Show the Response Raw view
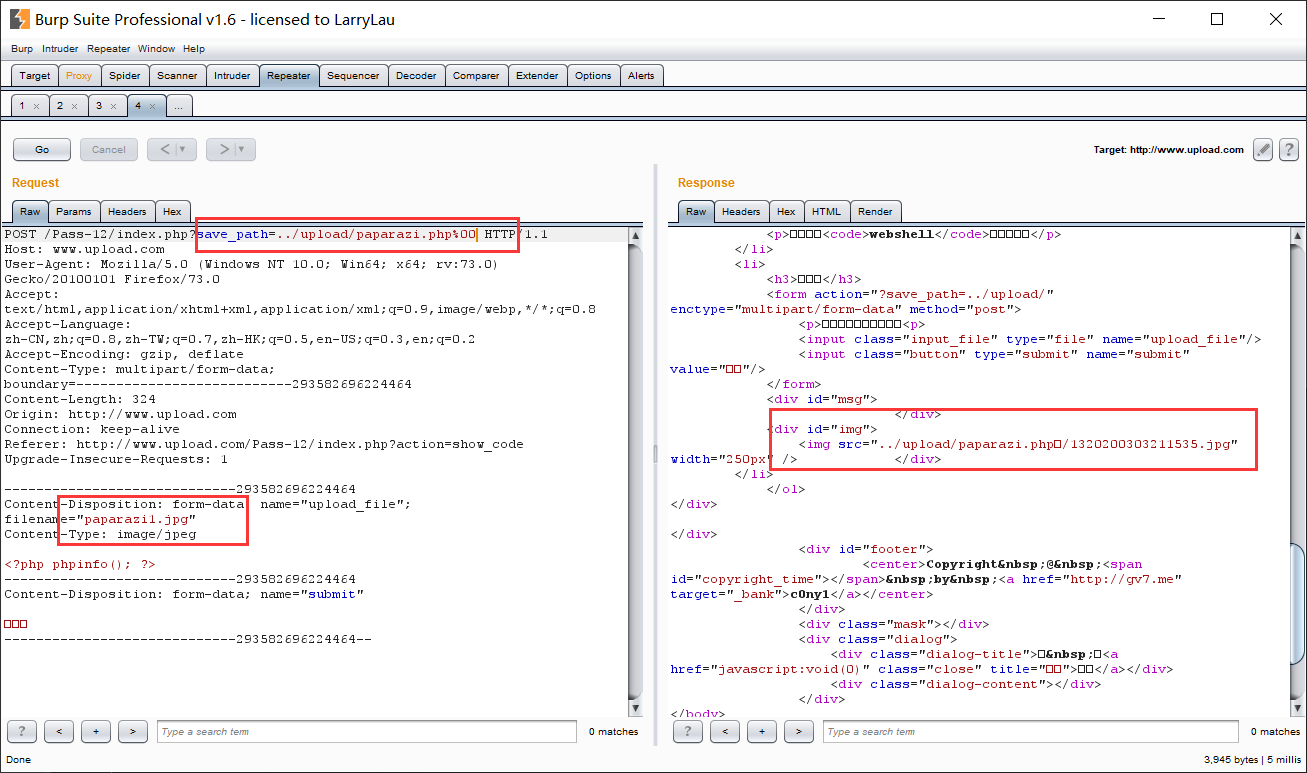This screenshot has height=773, width=1307. (696, 211)
